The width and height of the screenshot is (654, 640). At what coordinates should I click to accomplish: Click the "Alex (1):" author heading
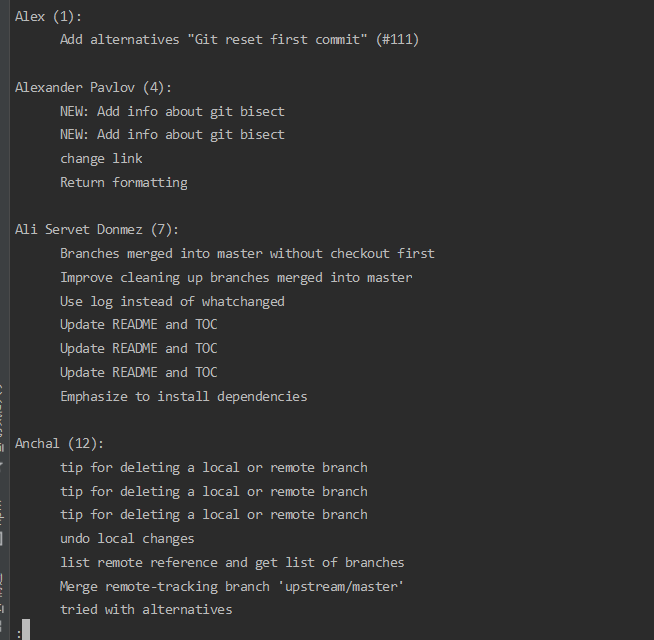[x=49, y=16]
